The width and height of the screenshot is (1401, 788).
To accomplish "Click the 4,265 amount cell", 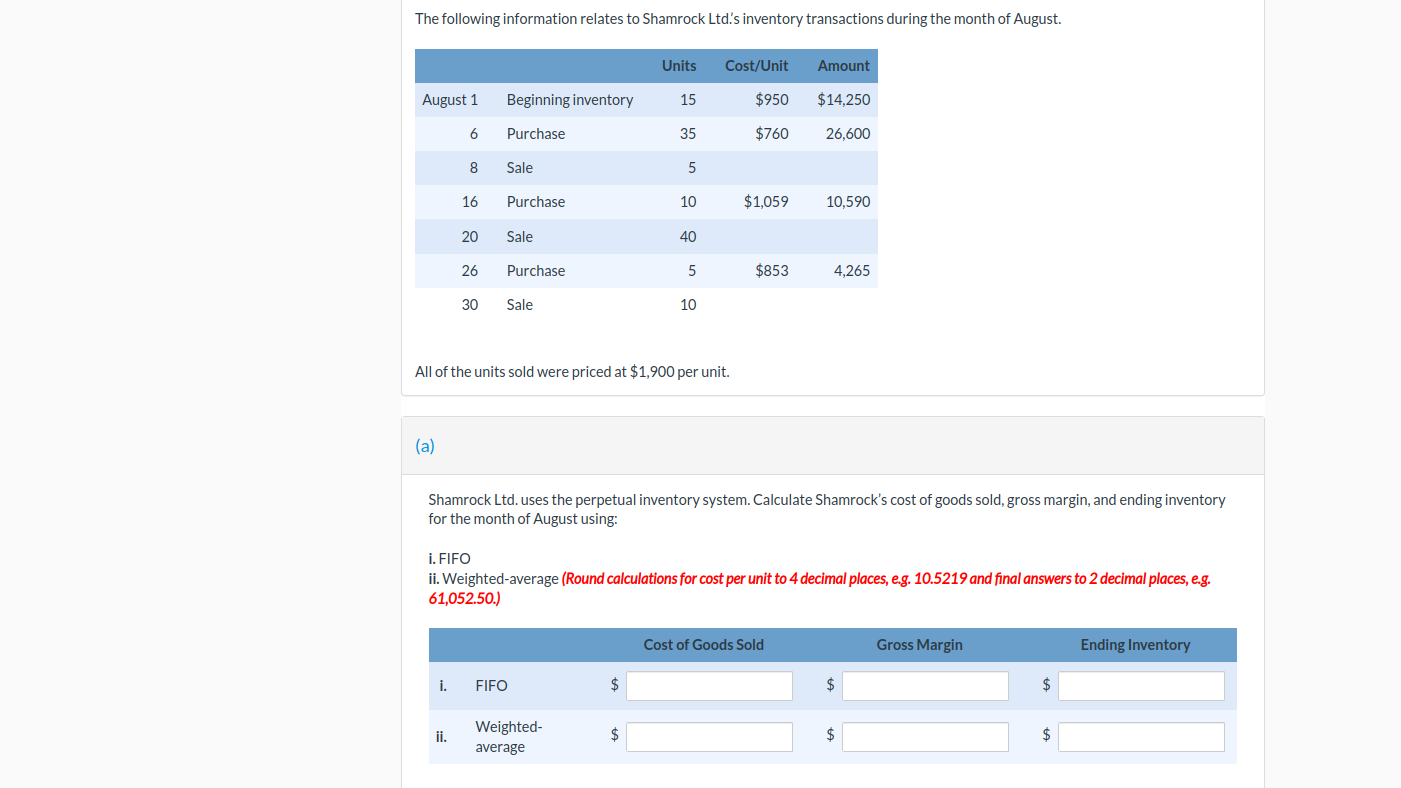I will pyautogui.click(x=852, y=271).
